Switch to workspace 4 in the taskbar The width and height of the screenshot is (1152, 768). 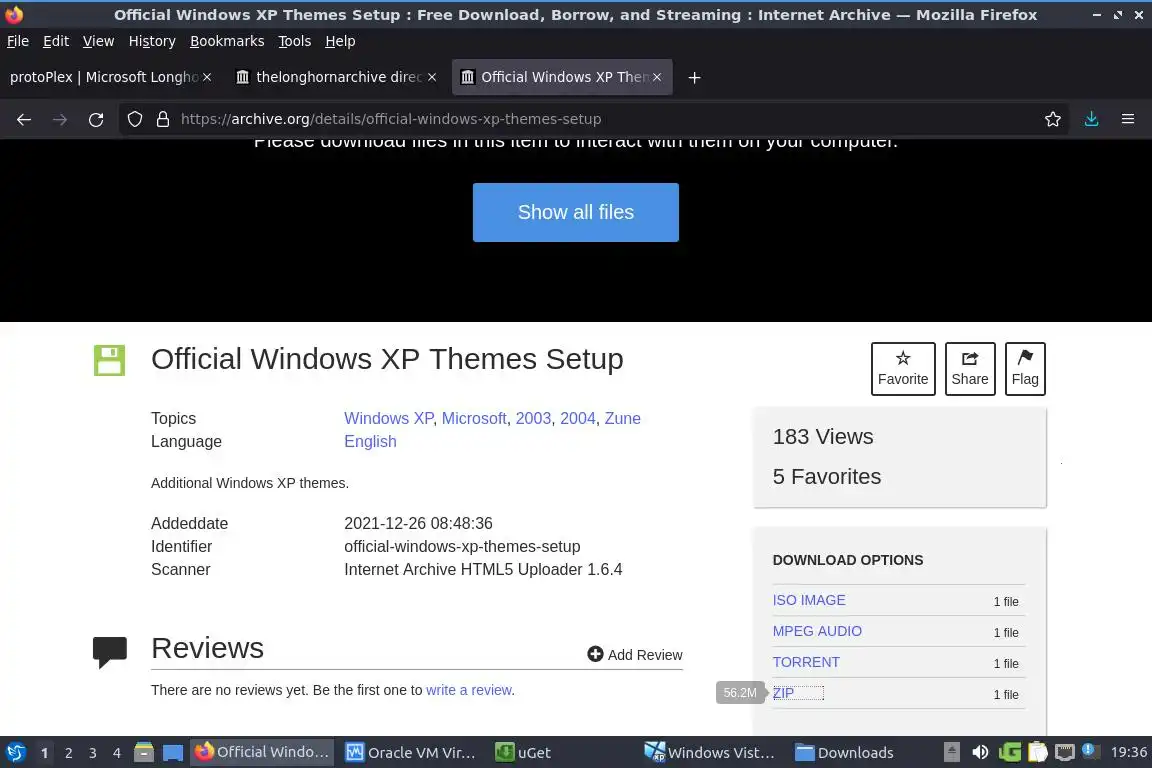point(117,753)
